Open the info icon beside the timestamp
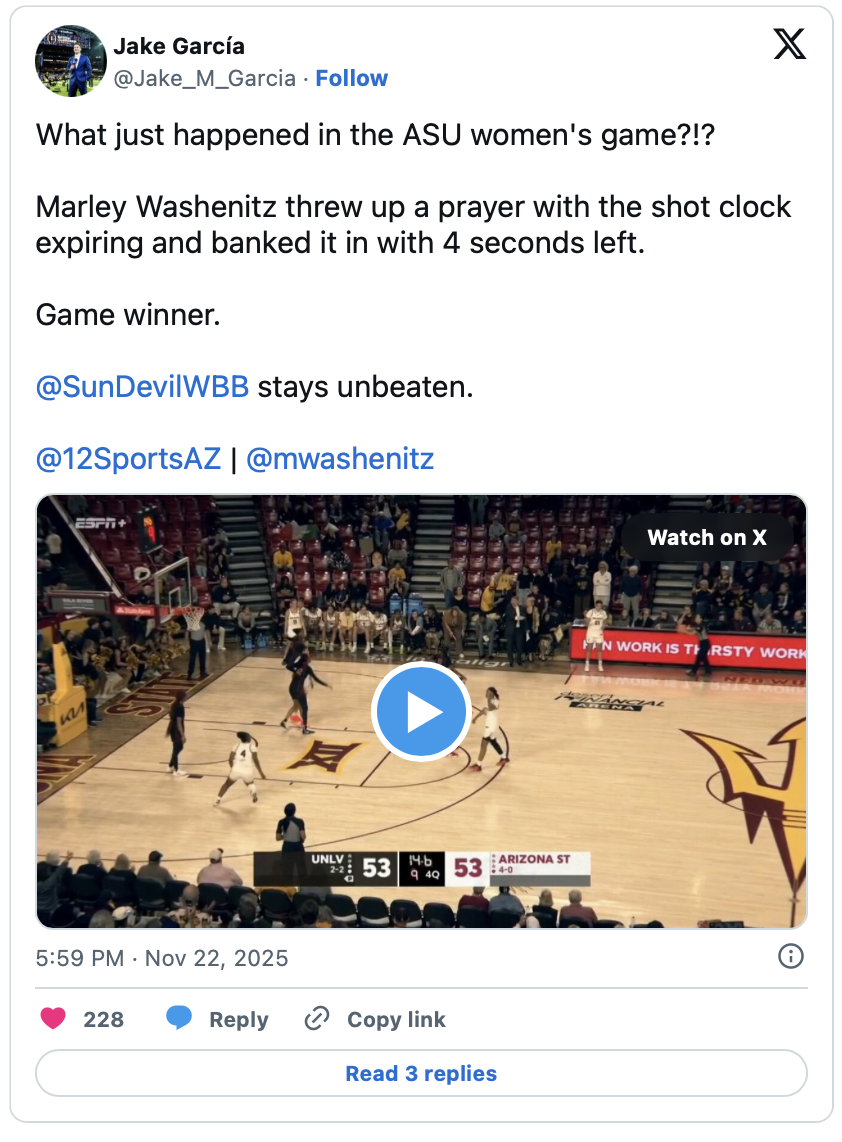The height and width of the screenshot is (1142, 842). pos(790,957)
